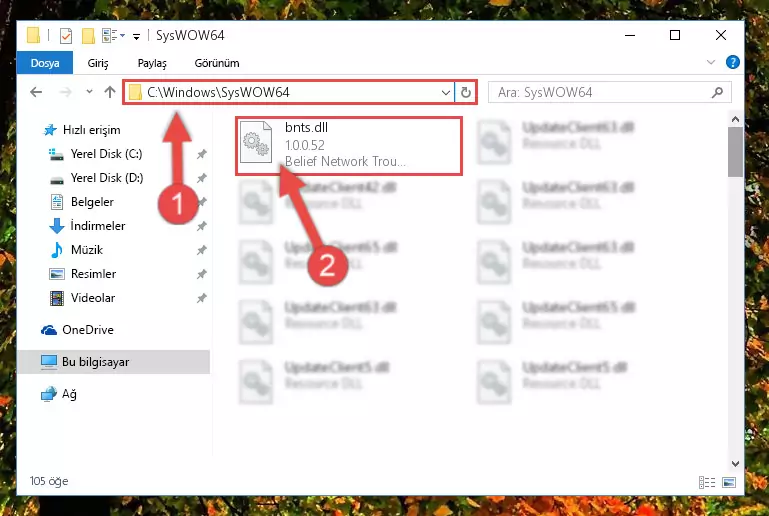Viewport: 769px width, 516px height.
Task: Refresh the SysWOW64 folder
Action: coord(465,92)
